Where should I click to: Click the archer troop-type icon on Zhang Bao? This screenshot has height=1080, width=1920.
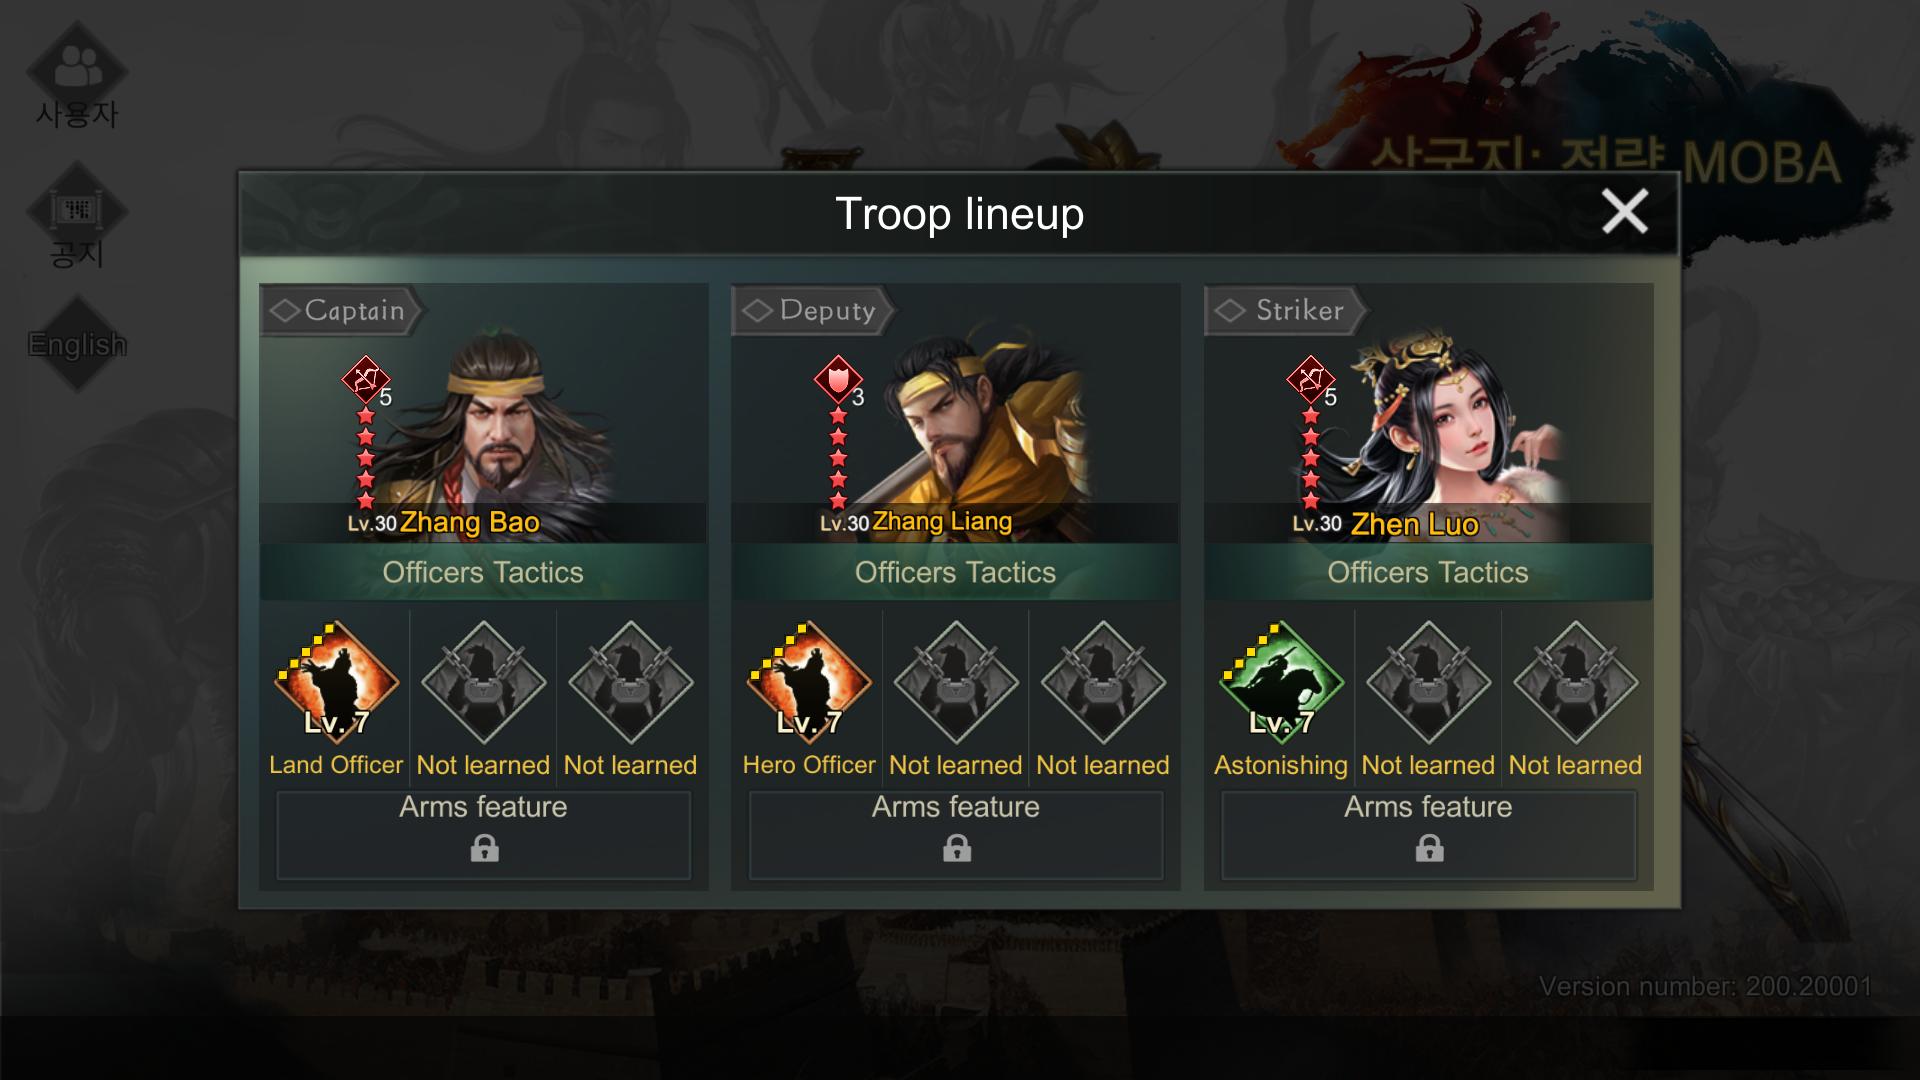365,379
